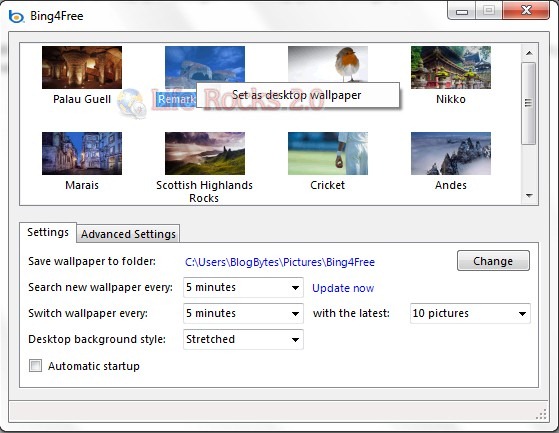Switch to the Settings tab
The image size is (559, 433).
coord(48,232)
